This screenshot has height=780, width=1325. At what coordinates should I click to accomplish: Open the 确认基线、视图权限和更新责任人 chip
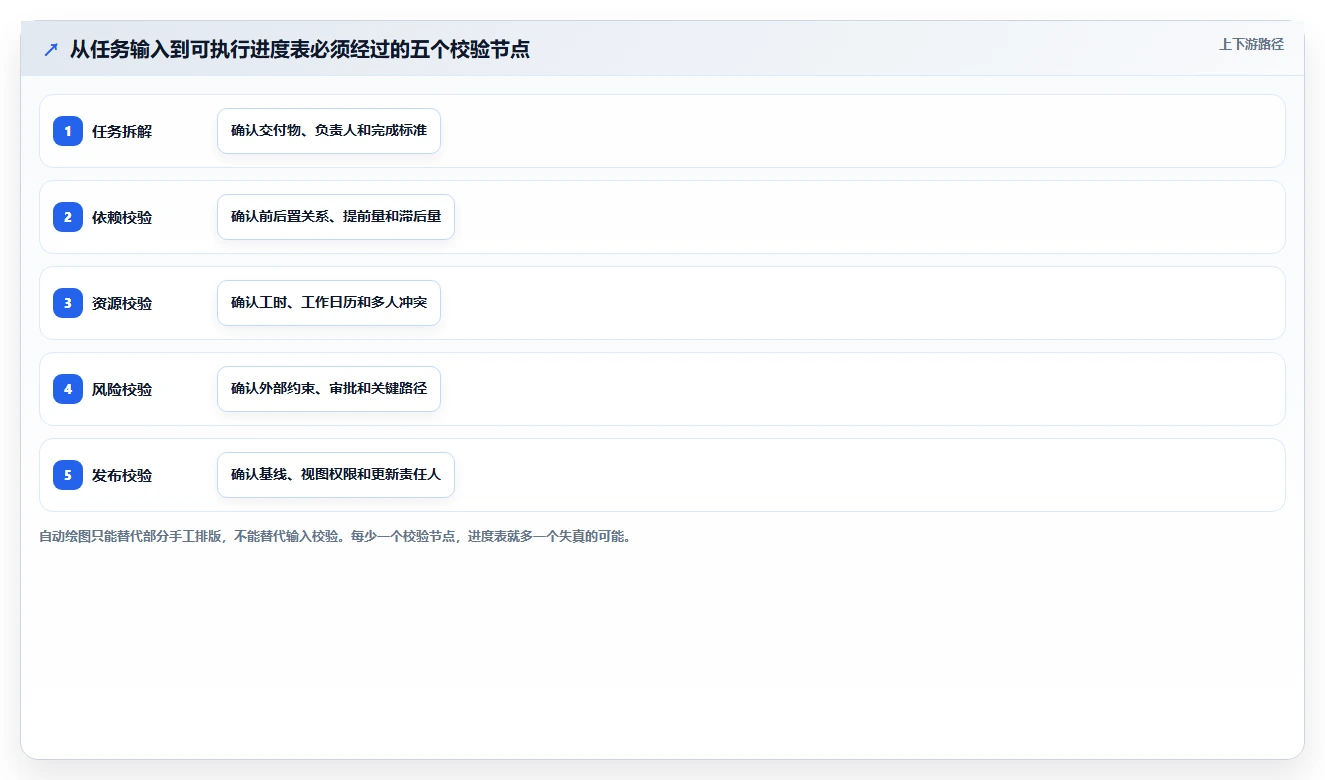pos(336,475)
